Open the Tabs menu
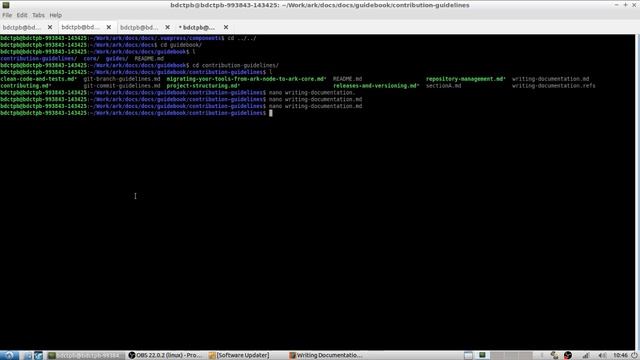The width and height of the screenshot is (640, 360). (x=38, y=15)
